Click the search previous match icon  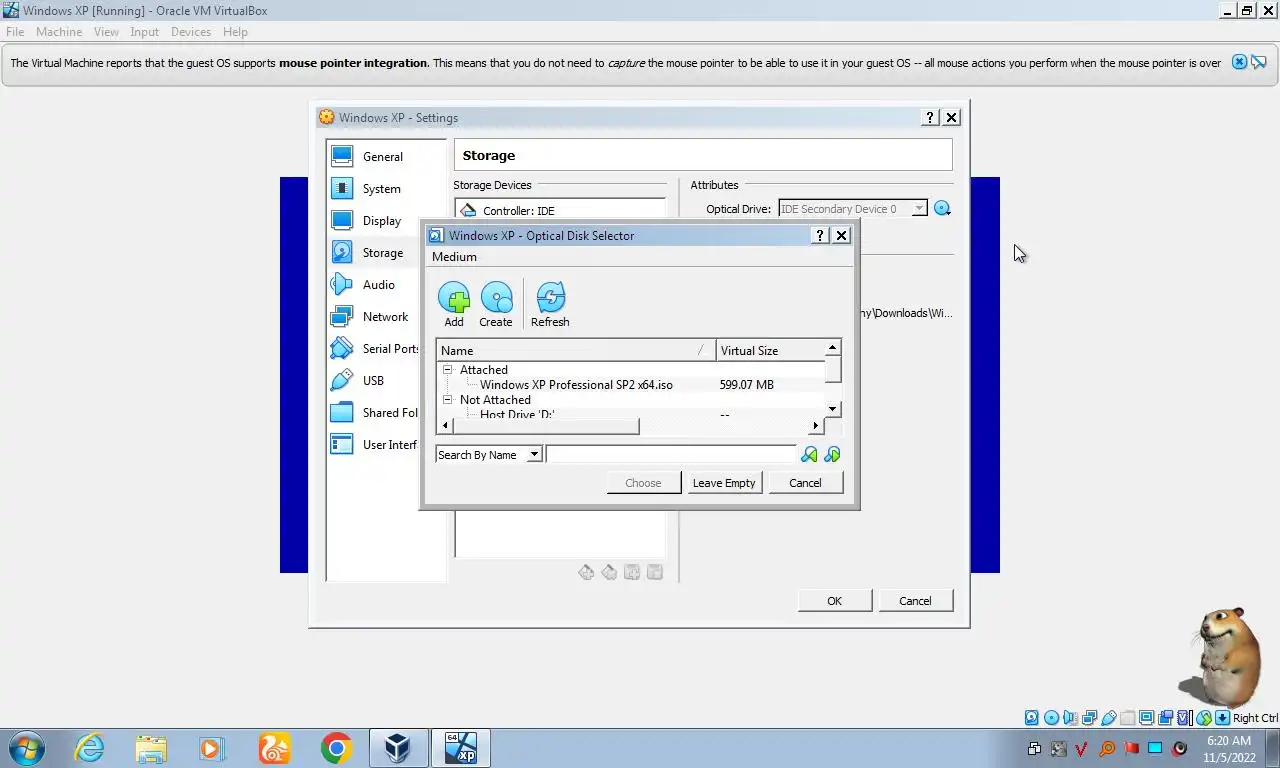click(809, 455)
